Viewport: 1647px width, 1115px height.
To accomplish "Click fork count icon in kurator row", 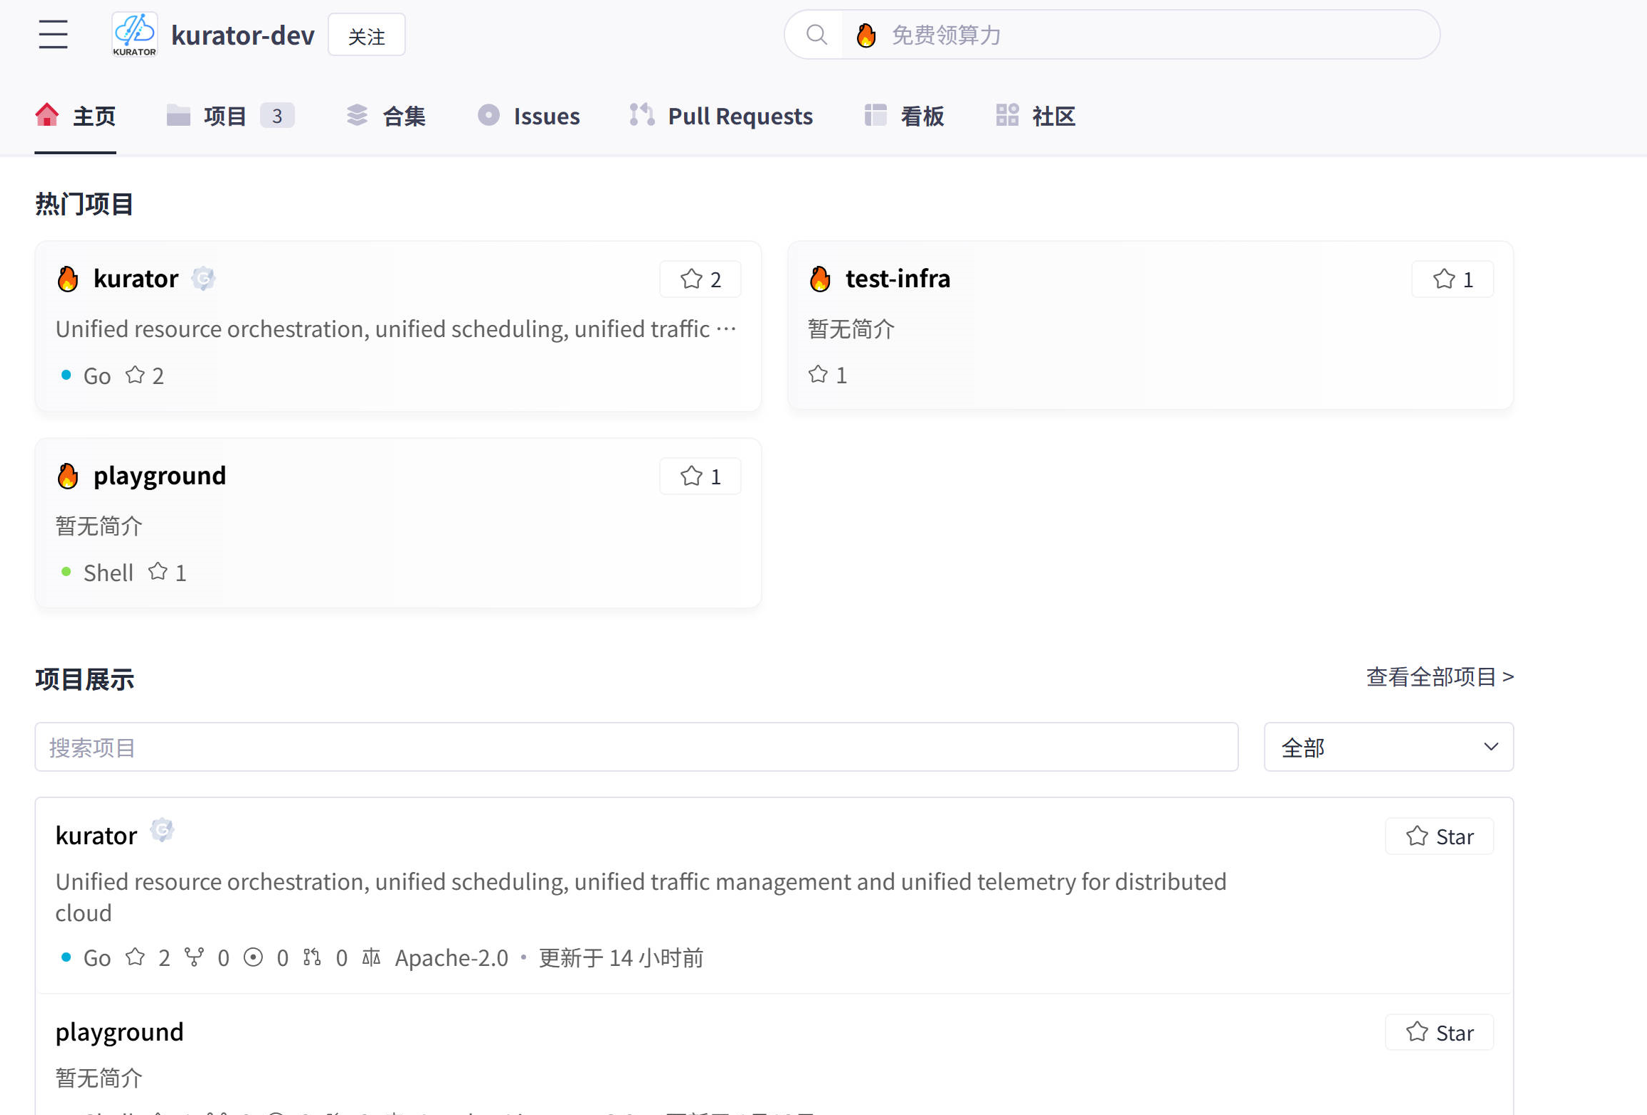I will (x=194, y=957).
